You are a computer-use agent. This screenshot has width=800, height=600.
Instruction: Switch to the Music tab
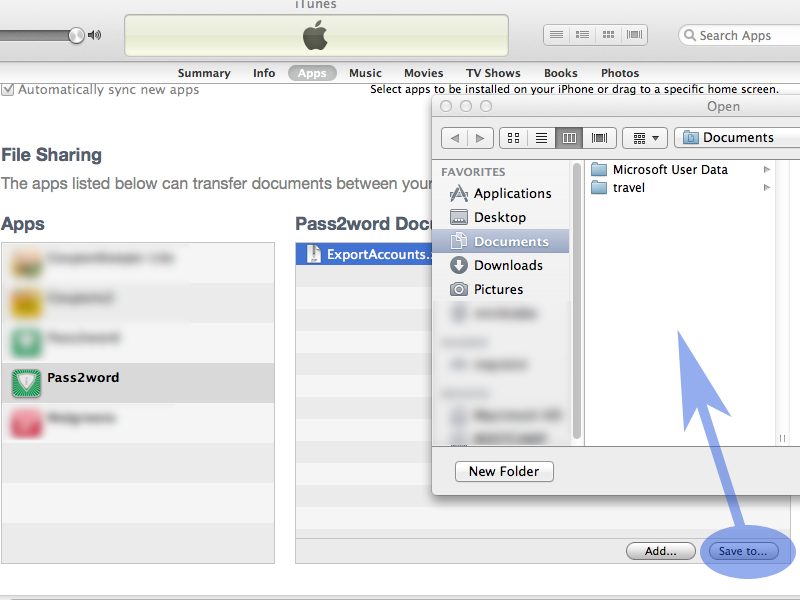[x=365, y=73]
